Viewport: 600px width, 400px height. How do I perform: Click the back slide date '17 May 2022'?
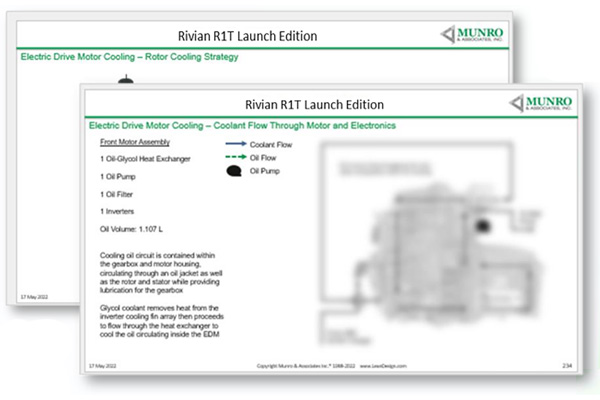click(34, 297)
